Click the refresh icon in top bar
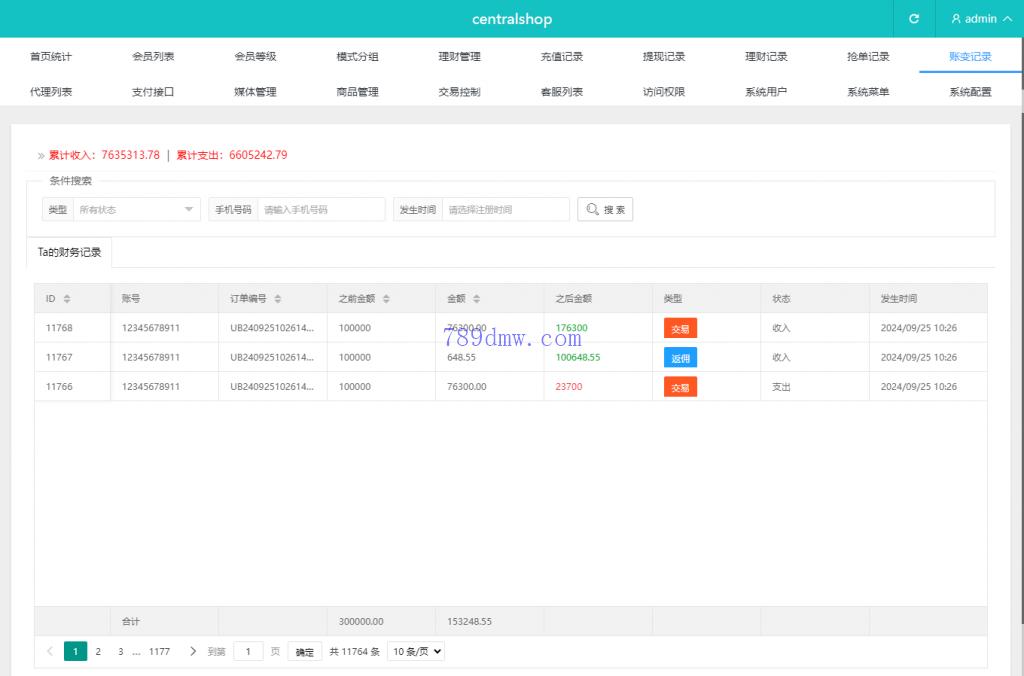 tap(913, 19)
